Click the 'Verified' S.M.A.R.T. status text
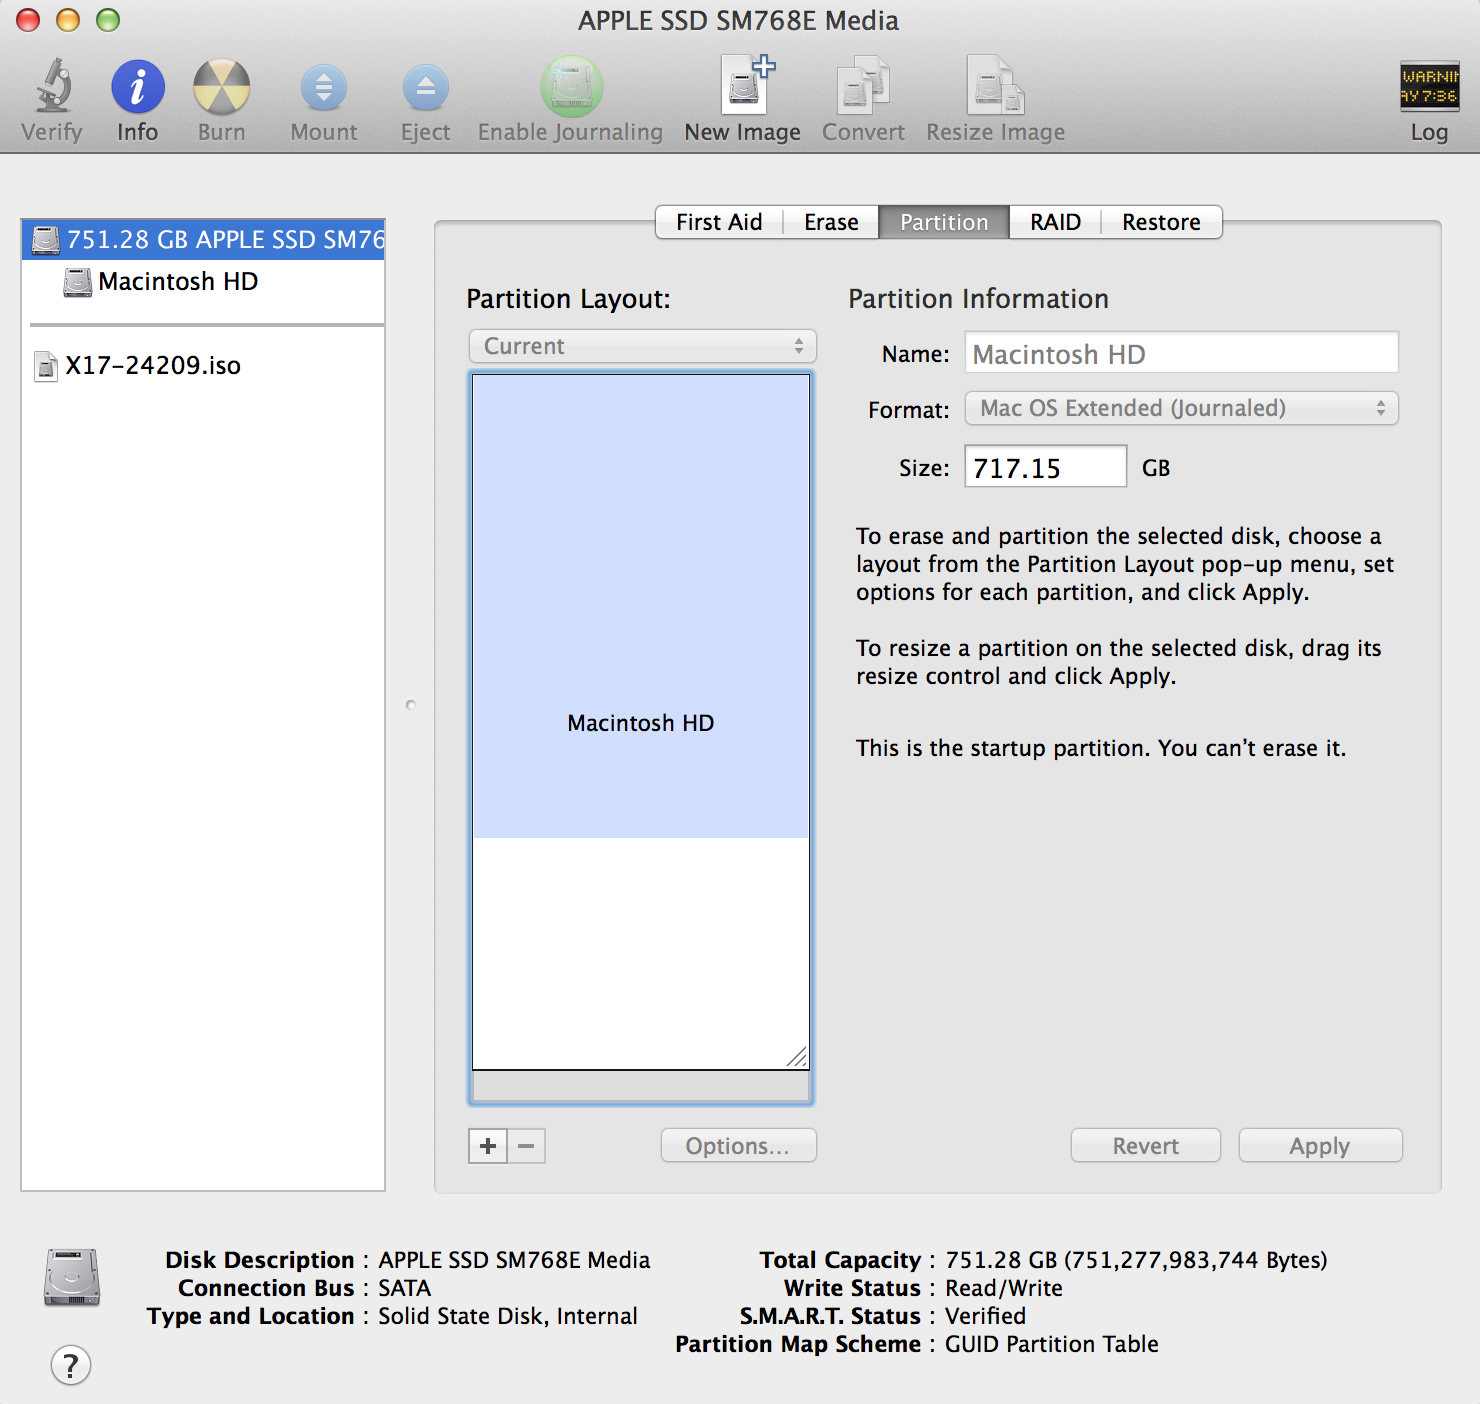 [x=986, y=1316]
